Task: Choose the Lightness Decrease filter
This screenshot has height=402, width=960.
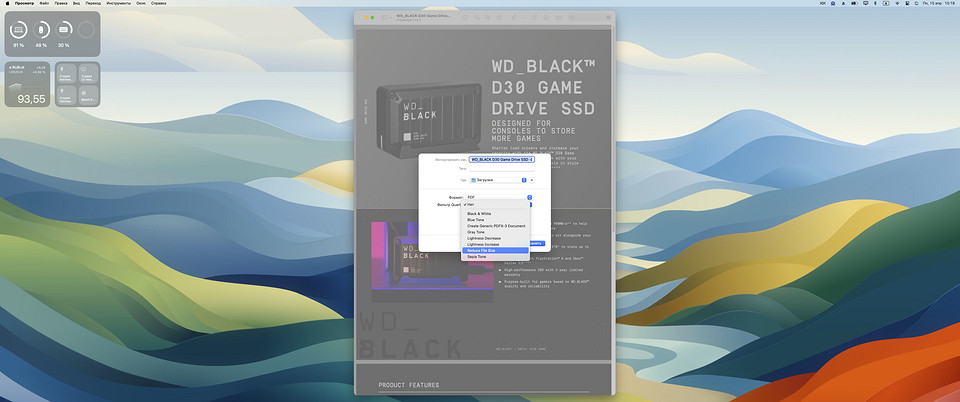Action: [495, 238]
